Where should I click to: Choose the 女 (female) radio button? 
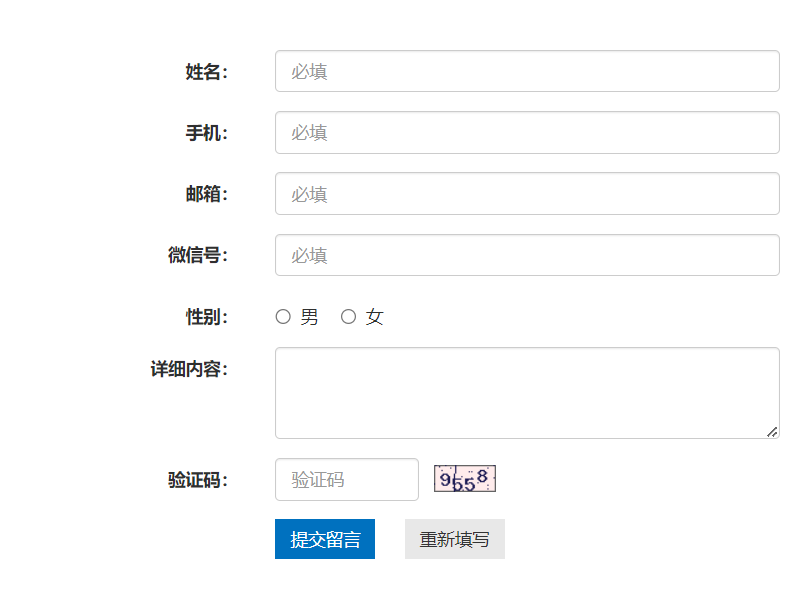[348, 317]
